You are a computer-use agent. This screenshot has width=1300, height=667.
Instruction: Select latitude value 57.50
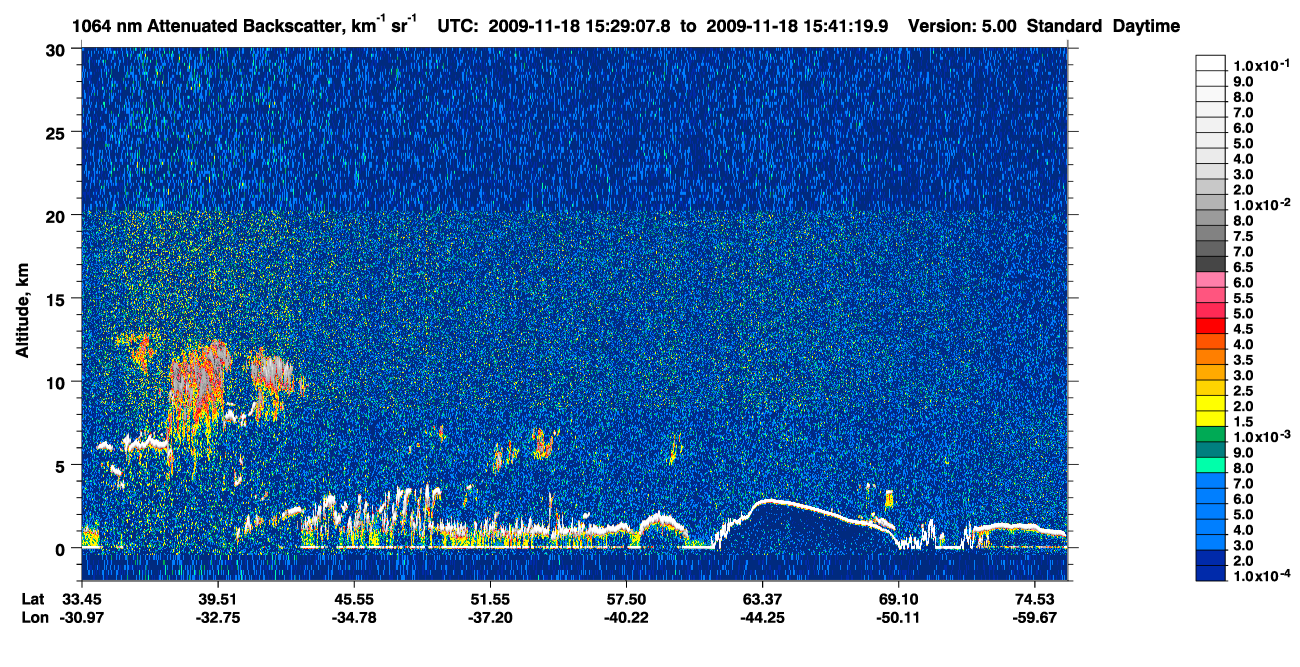(x=625, y=599)
